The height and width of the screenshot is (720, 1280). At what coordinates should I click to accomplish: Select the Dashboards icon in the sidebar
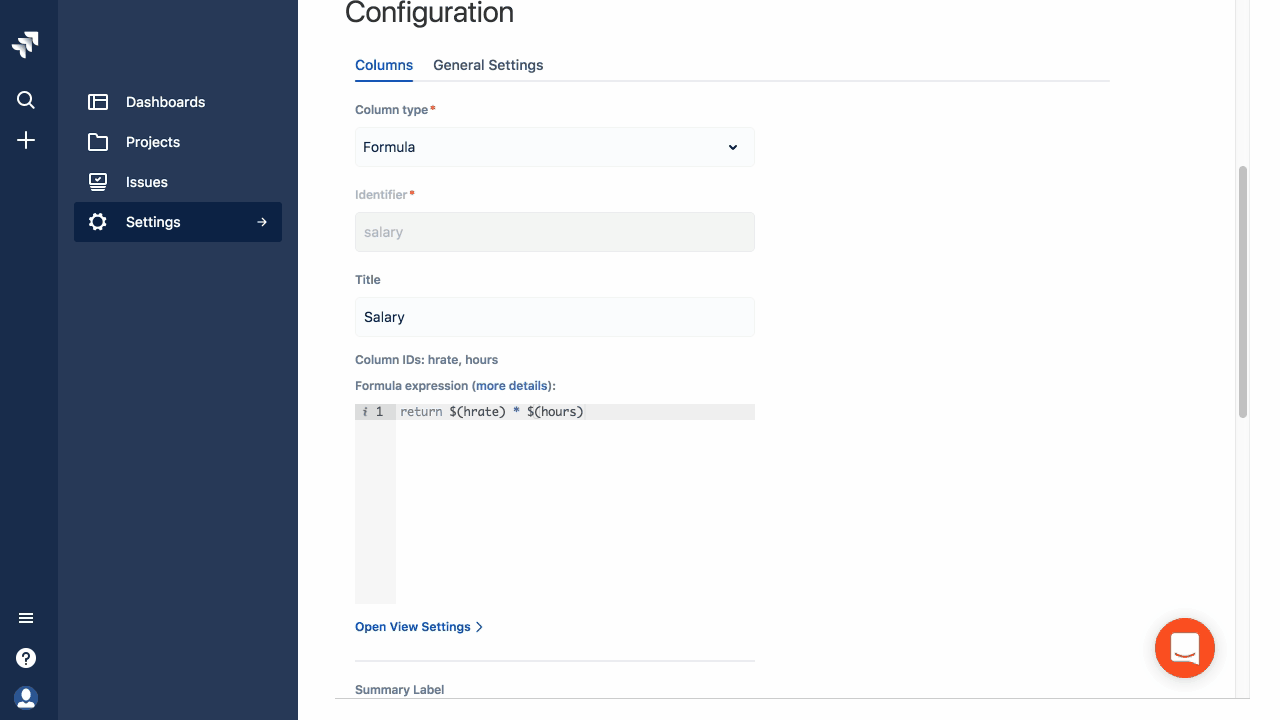coord(98,102)
